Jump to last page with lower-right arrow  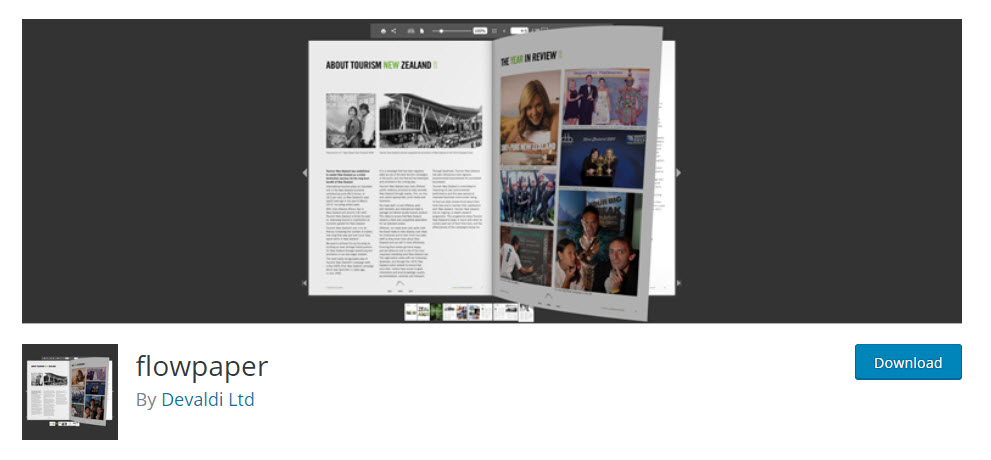coord(679,283)
